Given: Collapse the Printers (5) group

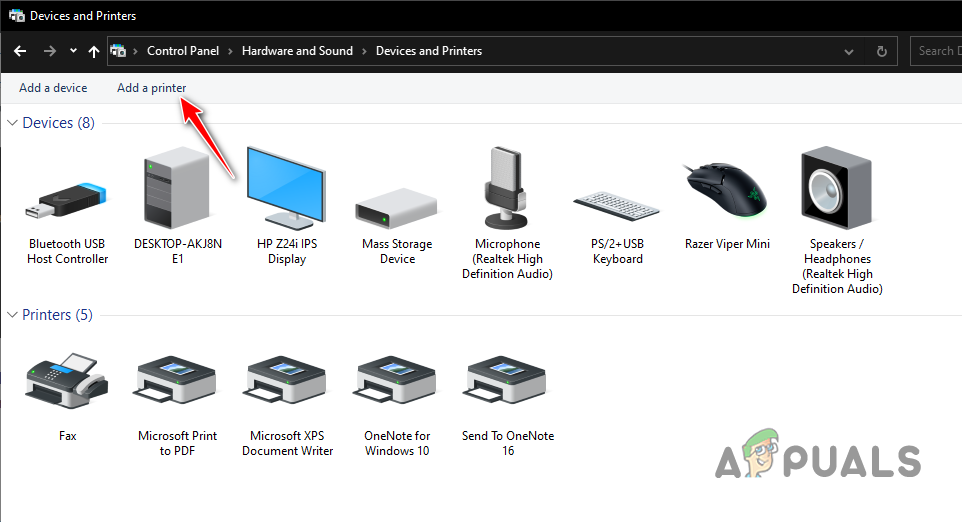Looking at the screenshot, I should (12, 315).
